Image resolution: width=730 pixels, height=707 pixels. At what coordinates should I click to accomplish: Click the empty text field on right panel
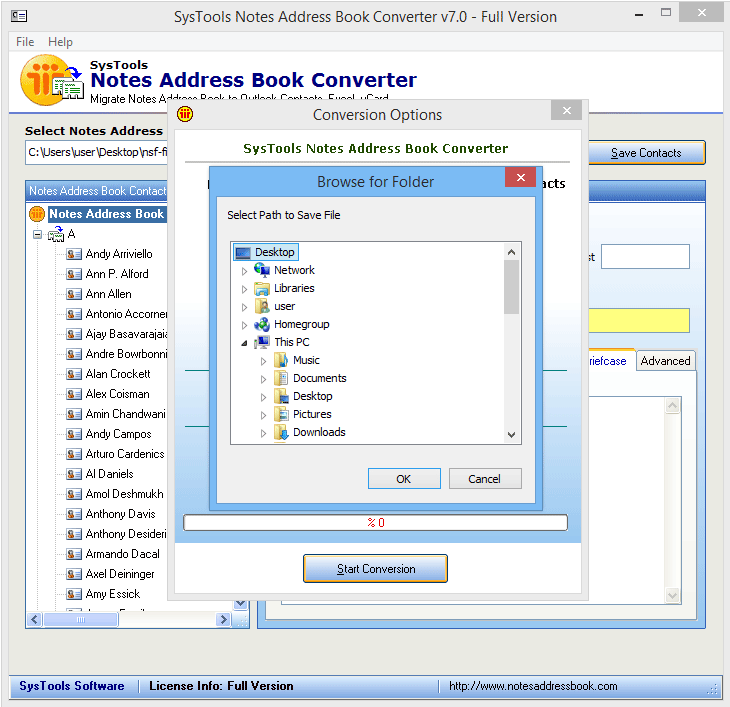click(x=645, y=256)
